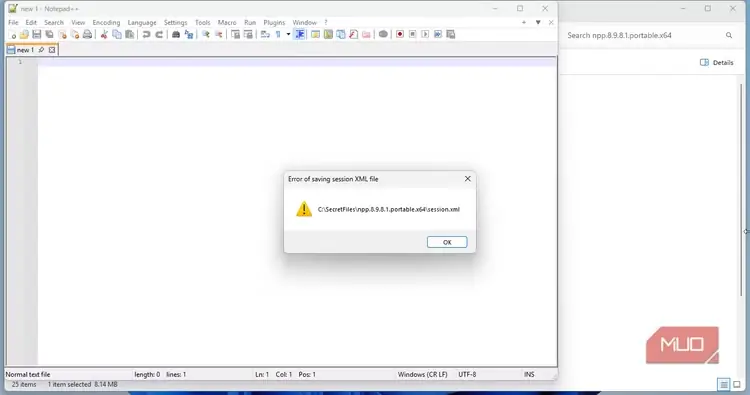Image resolution: width=750 pixels, height=395 pixels.
Task: Toggle Word Wrap in the toolbar
Action: [x=265, y=34]
